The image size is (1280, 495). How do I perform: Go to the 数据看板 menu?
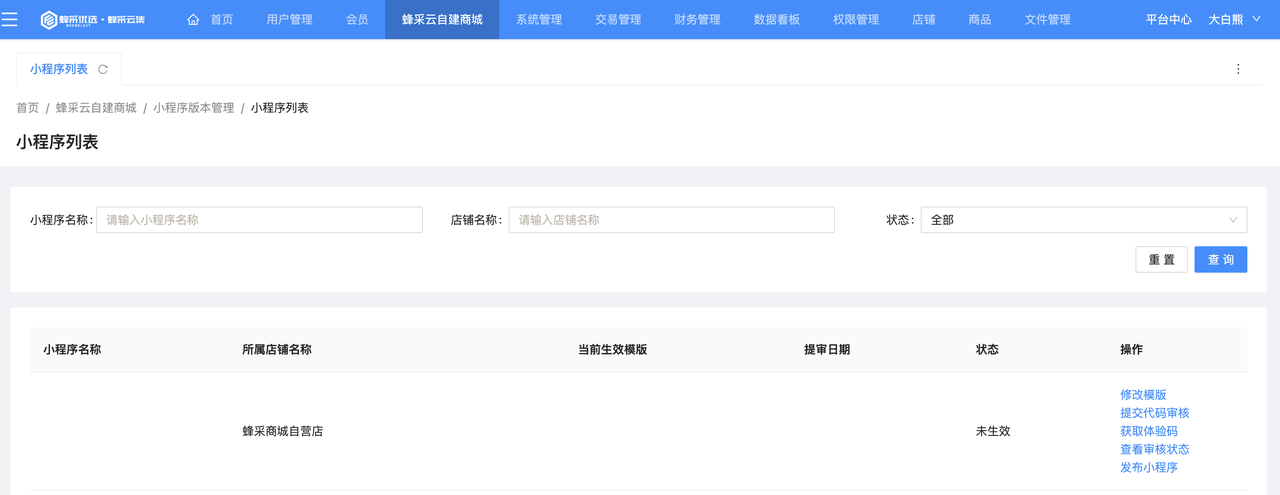tap(776, 19)
